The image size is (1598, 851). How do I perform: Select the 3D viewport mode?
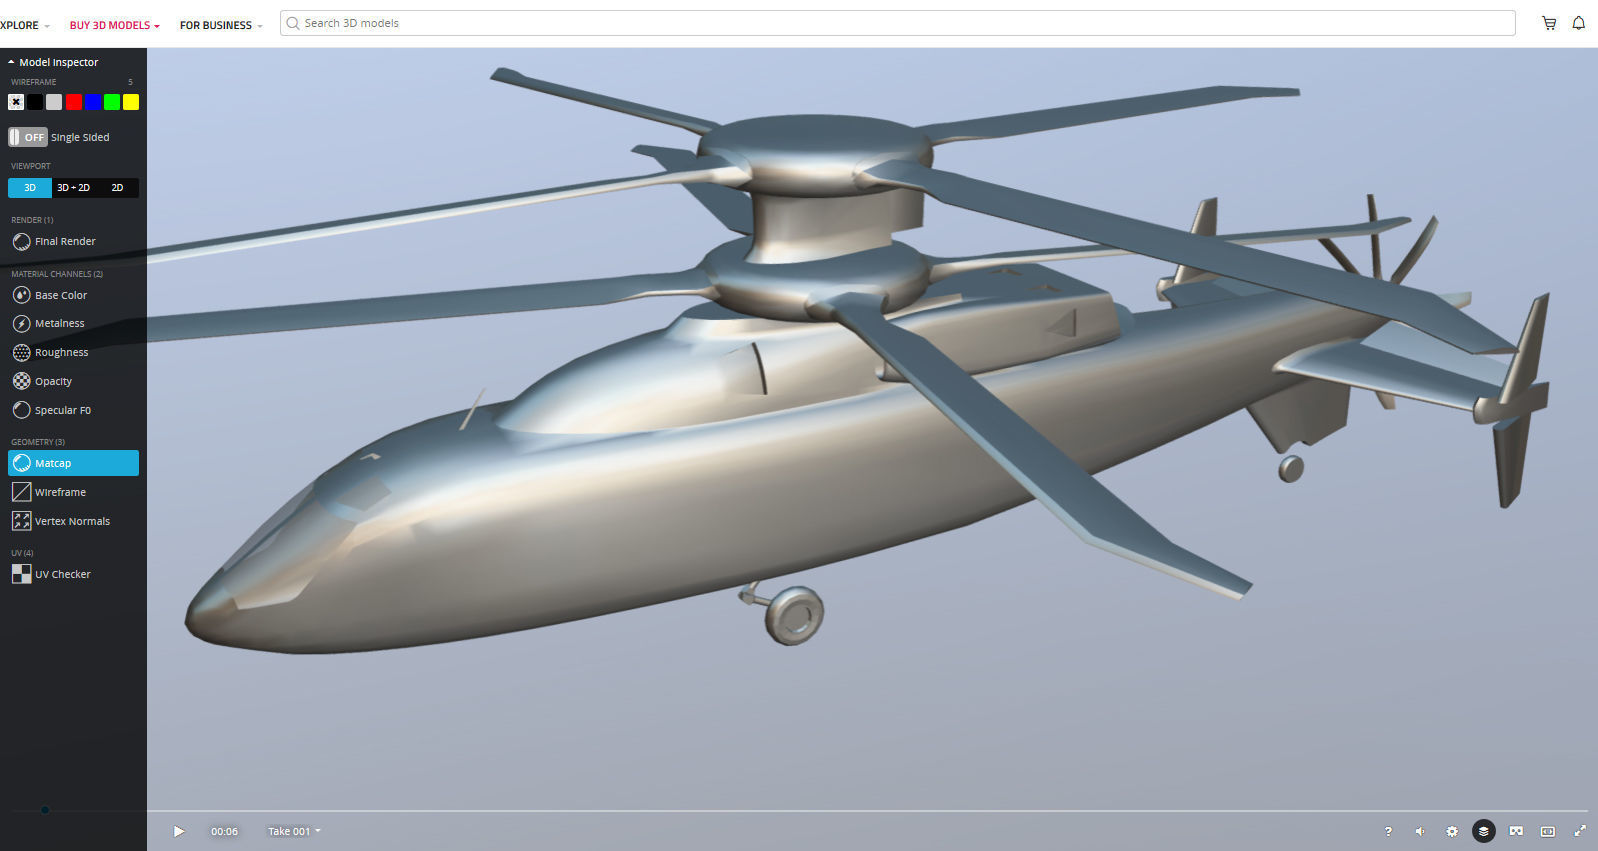[30, 188]
